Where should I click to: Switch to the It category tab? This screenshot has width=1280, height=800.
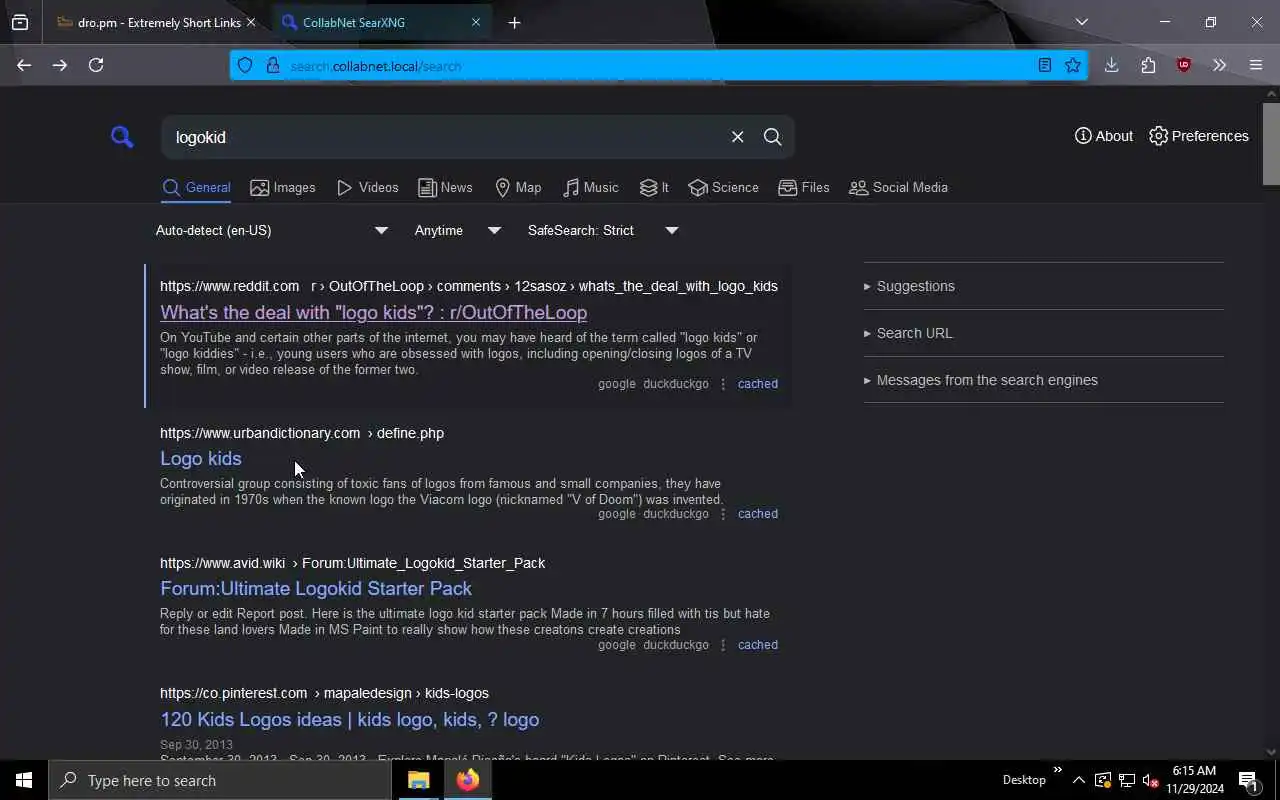[654, 188]
